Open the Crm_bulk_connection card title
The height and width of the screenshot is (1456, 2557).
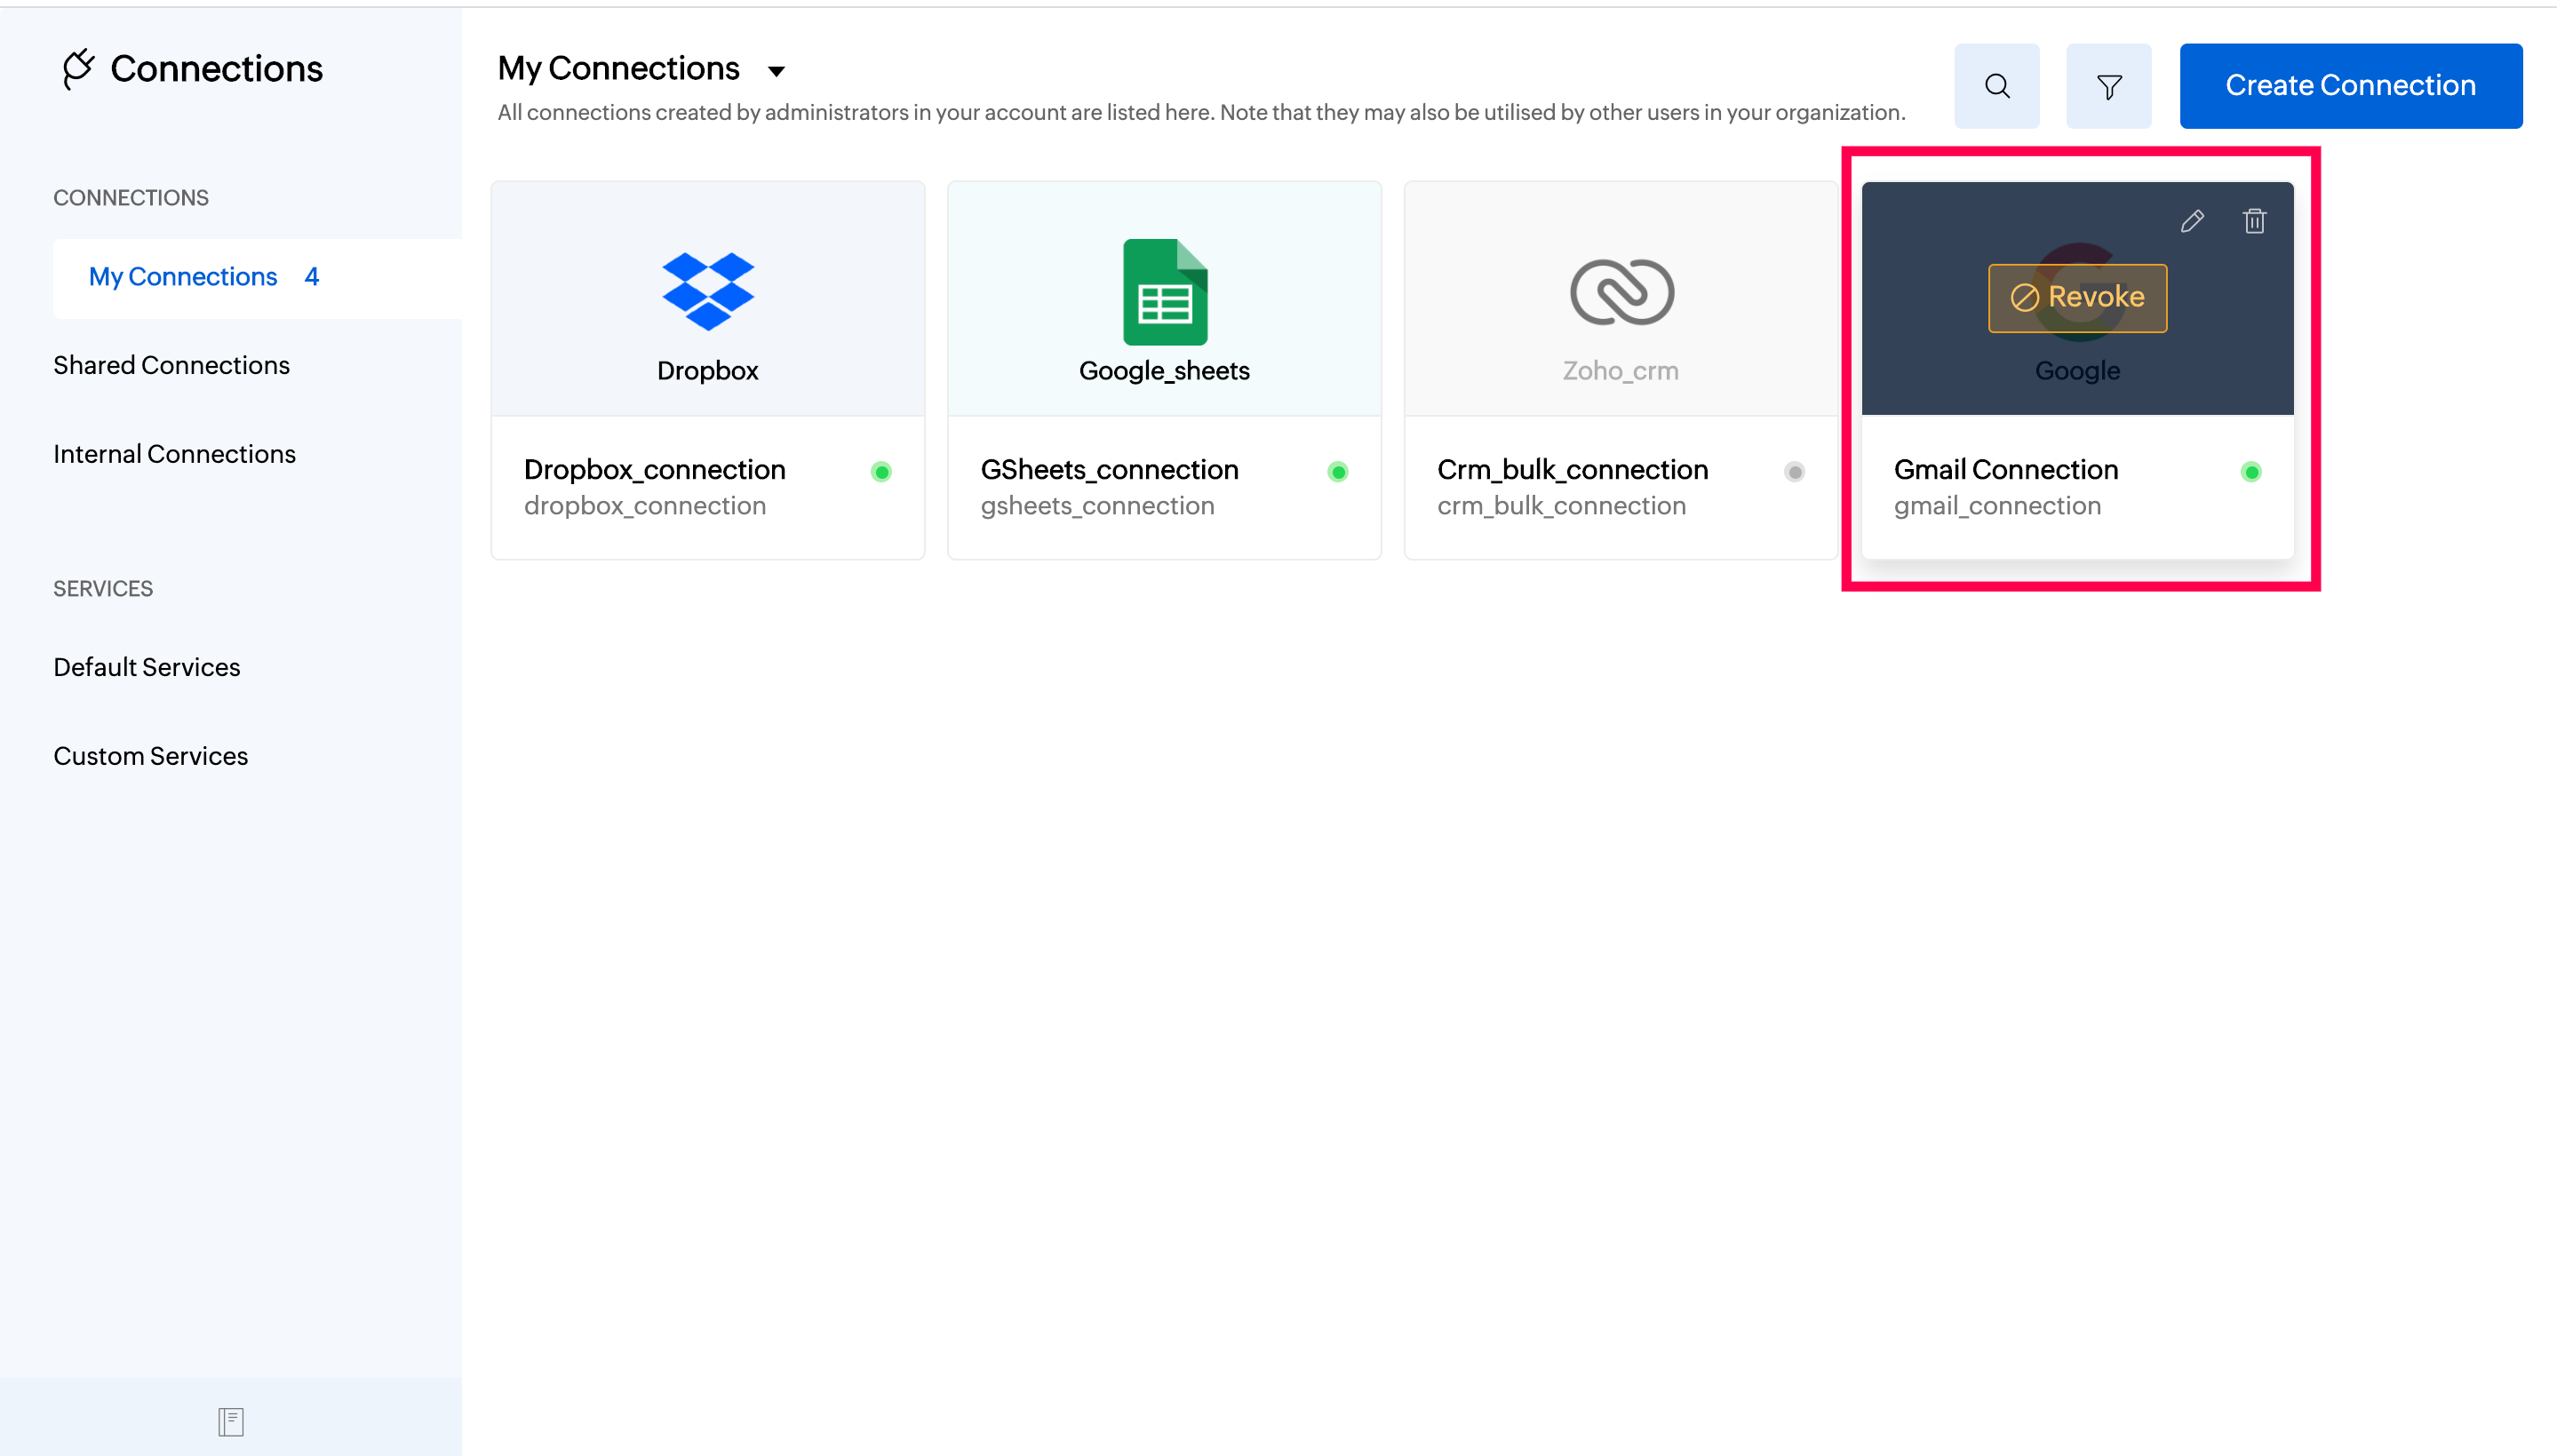click(x=1572, y=470)
